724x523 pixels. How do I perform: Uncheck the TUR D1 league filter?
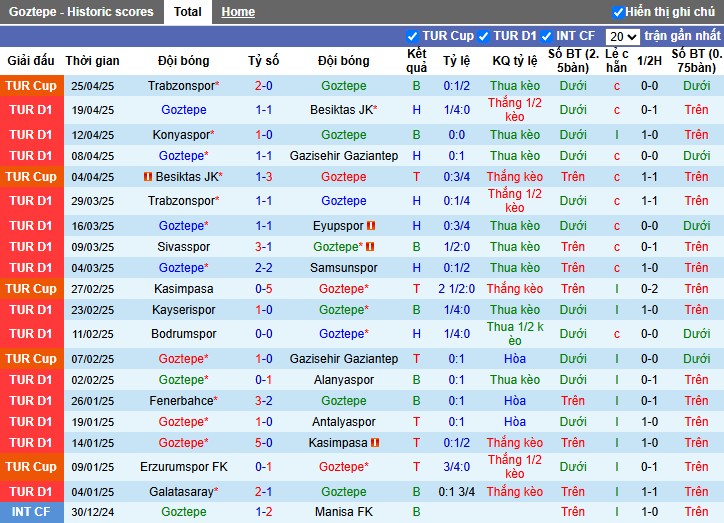coord(484,36)
